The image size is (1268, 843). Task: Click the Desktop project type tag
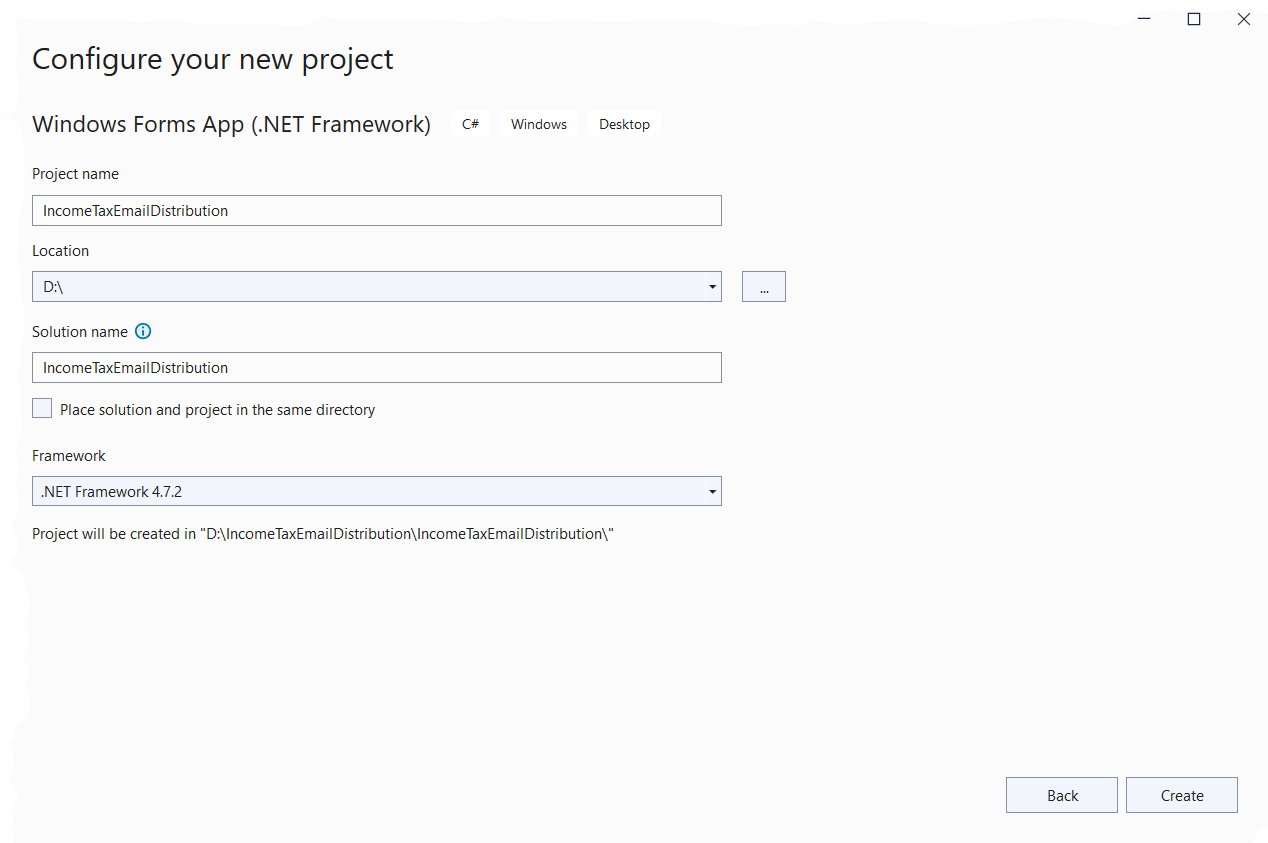coord(624,124)
